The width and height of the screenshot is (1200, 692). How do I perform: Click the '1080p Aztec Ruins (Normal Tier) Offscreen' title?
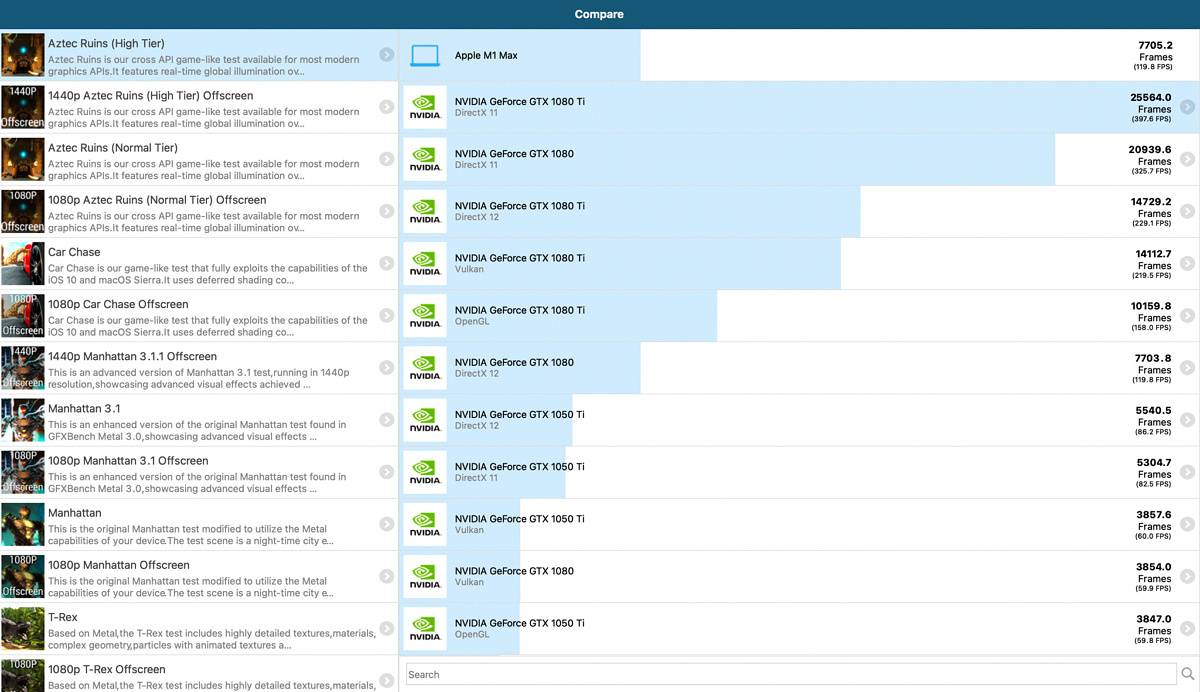point(157,200)
